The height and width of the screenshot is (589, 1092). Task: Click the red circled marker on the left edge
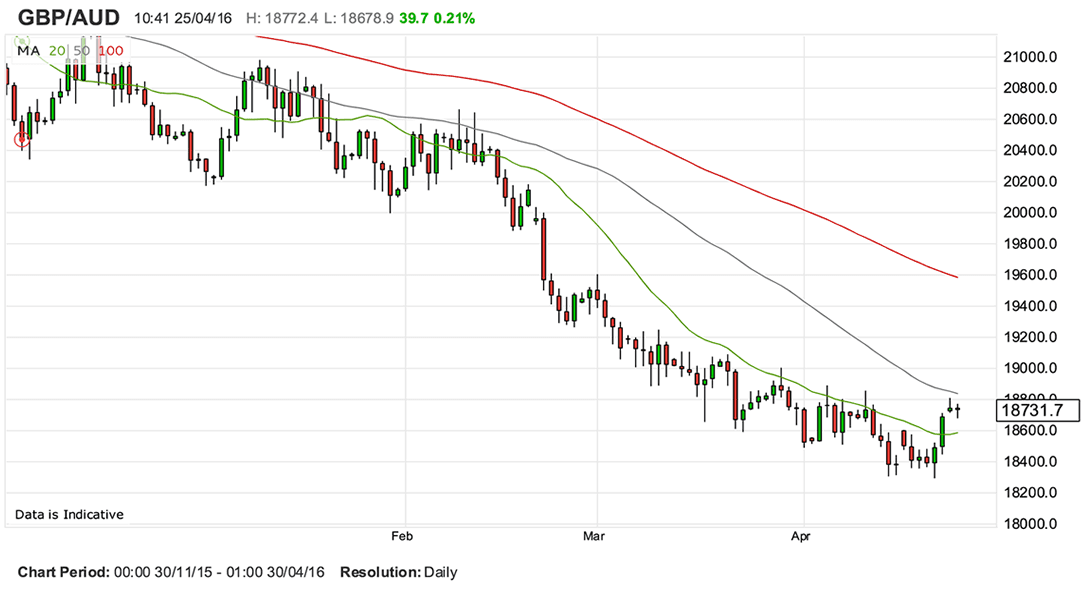point(22,140)
